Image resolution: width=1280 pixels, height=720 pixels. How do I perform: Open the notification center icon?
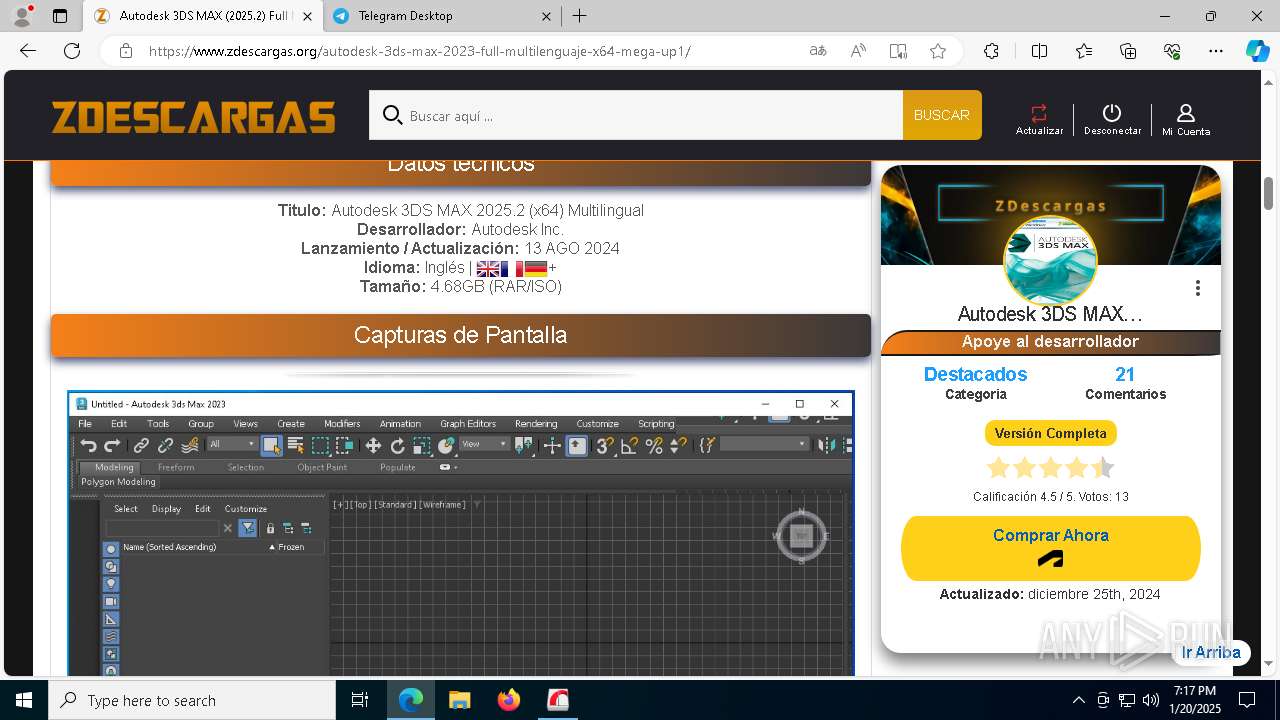tap(1247, 700)
